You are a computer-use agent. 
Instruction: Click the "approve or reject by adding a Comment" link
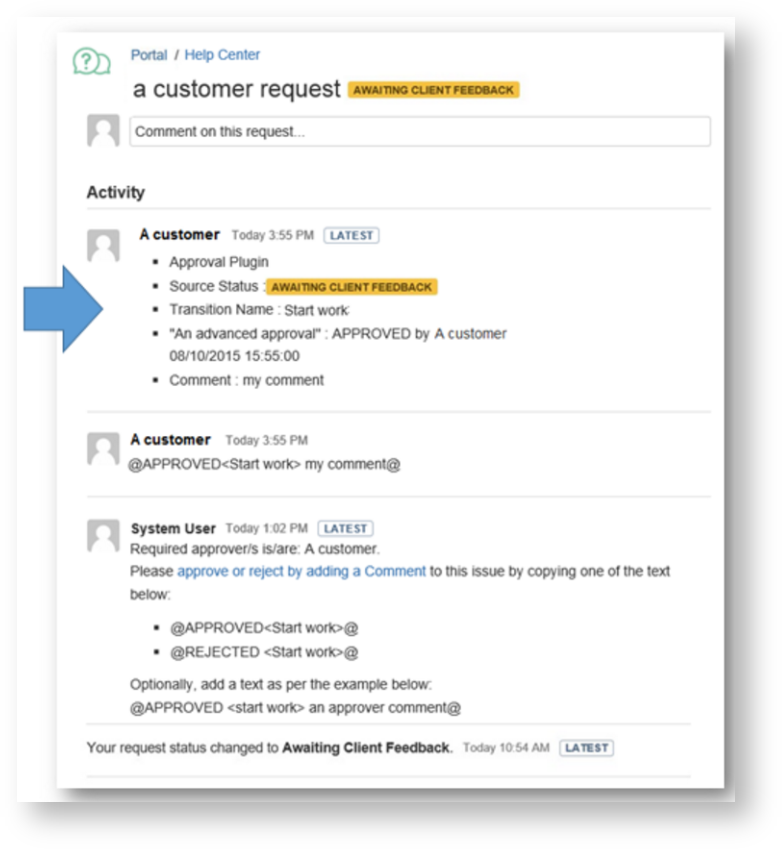click(301, 571)
